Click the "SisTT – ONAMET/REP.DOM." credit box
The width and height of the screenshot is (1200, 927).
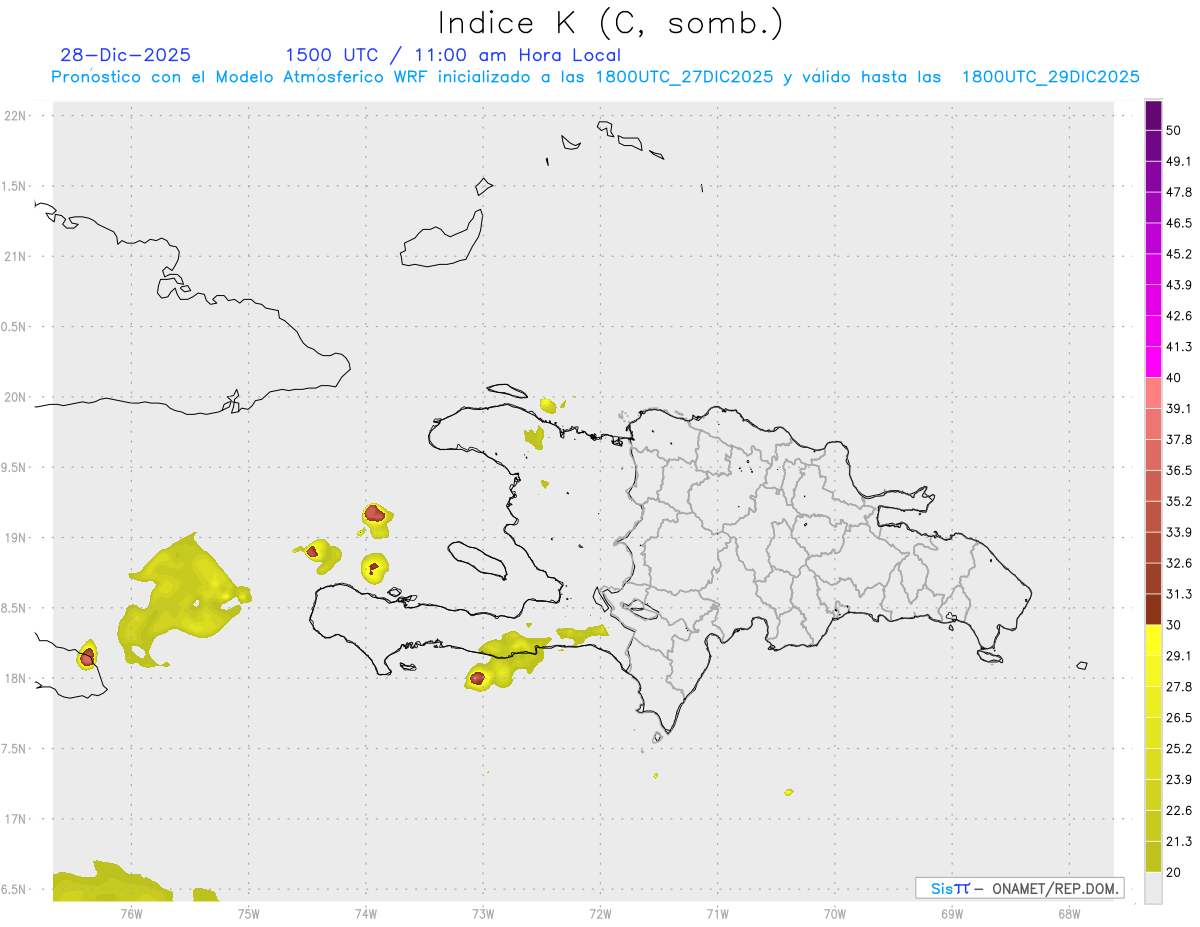point(1019,888)
